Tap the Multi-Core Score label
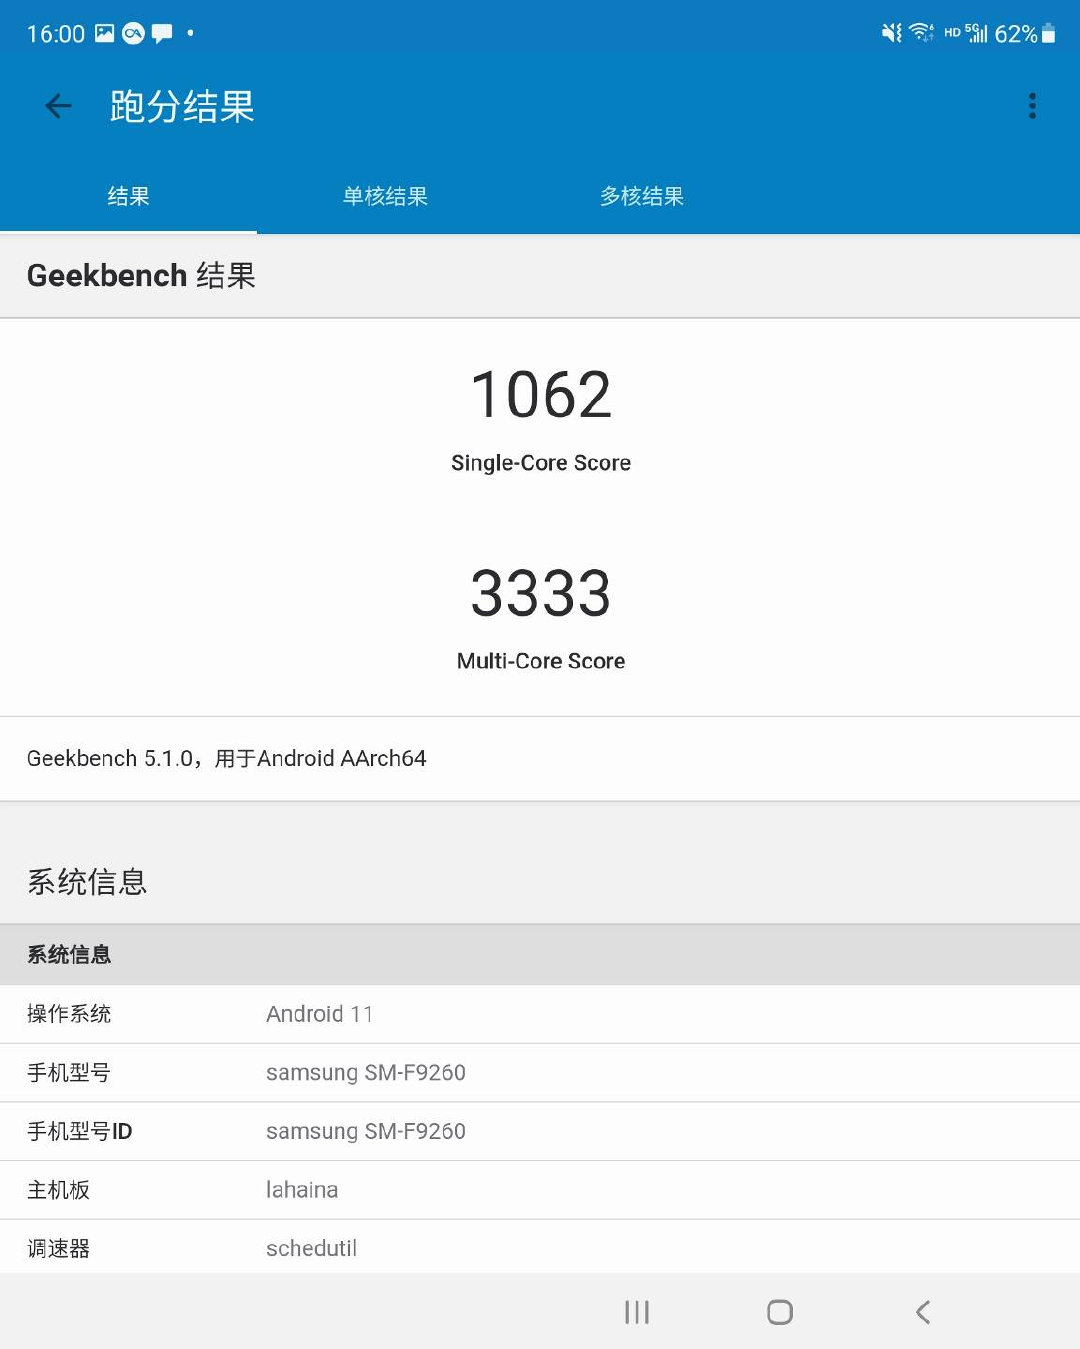The image size is (1080, 1349). [541, 661]
